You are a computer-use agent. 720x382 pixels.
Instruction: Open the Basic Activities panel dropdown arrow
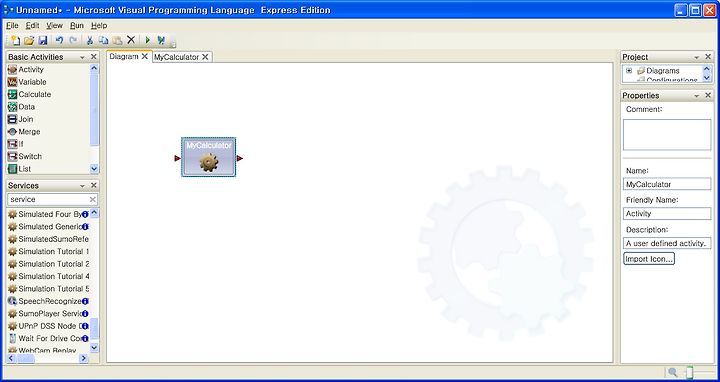83,57
